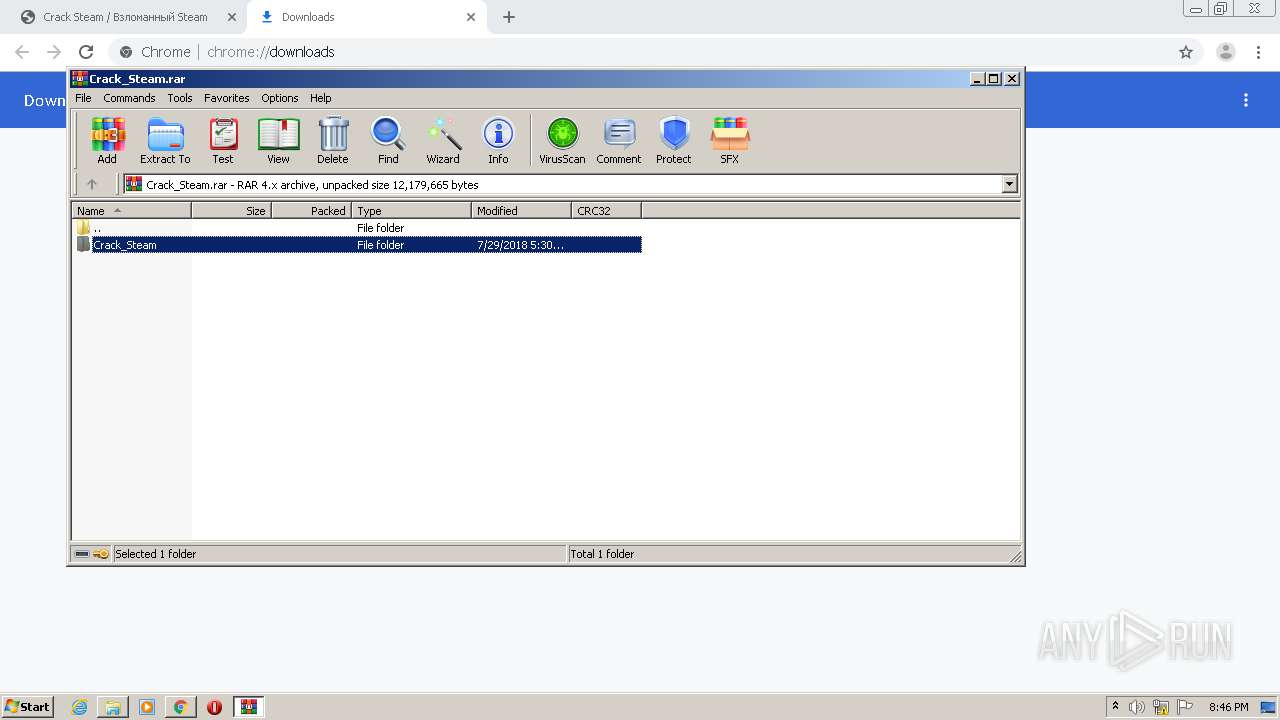Select the parent '..' folder entry
Screen dimensions: 1280x720
(x=358, y=228)
